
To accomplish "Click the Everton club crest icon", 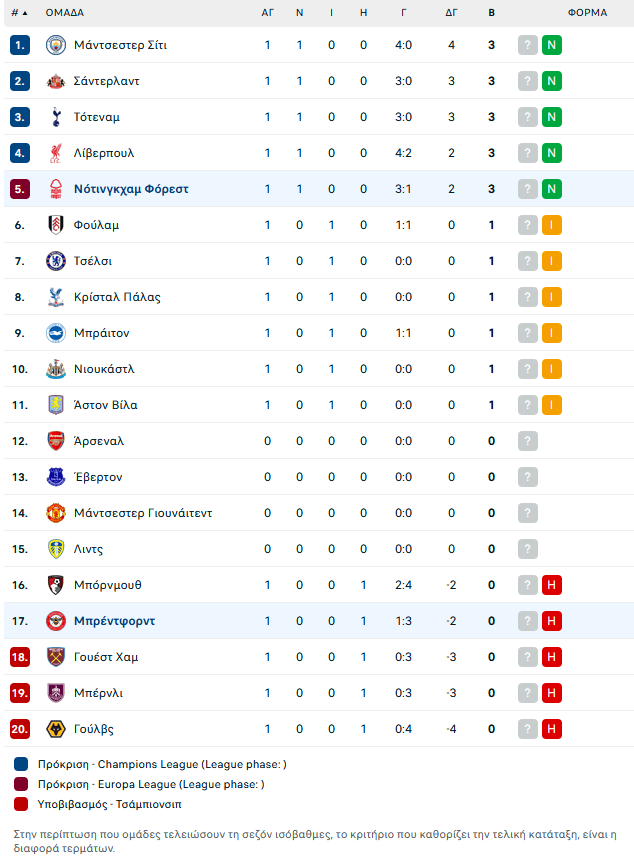I will [55, 477].
